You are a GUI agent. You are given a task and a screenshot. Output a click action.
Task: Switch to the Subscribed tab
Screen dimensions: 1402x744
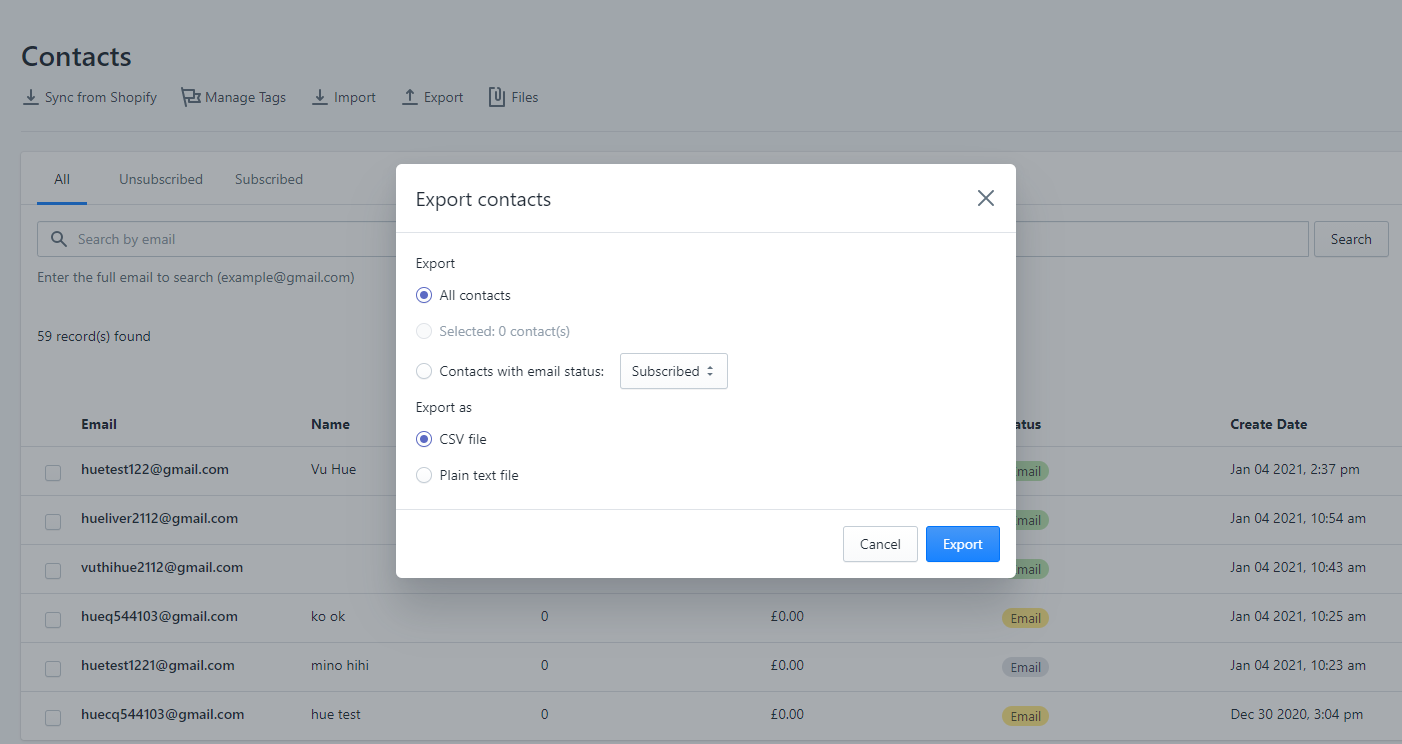tap(269, 180)
